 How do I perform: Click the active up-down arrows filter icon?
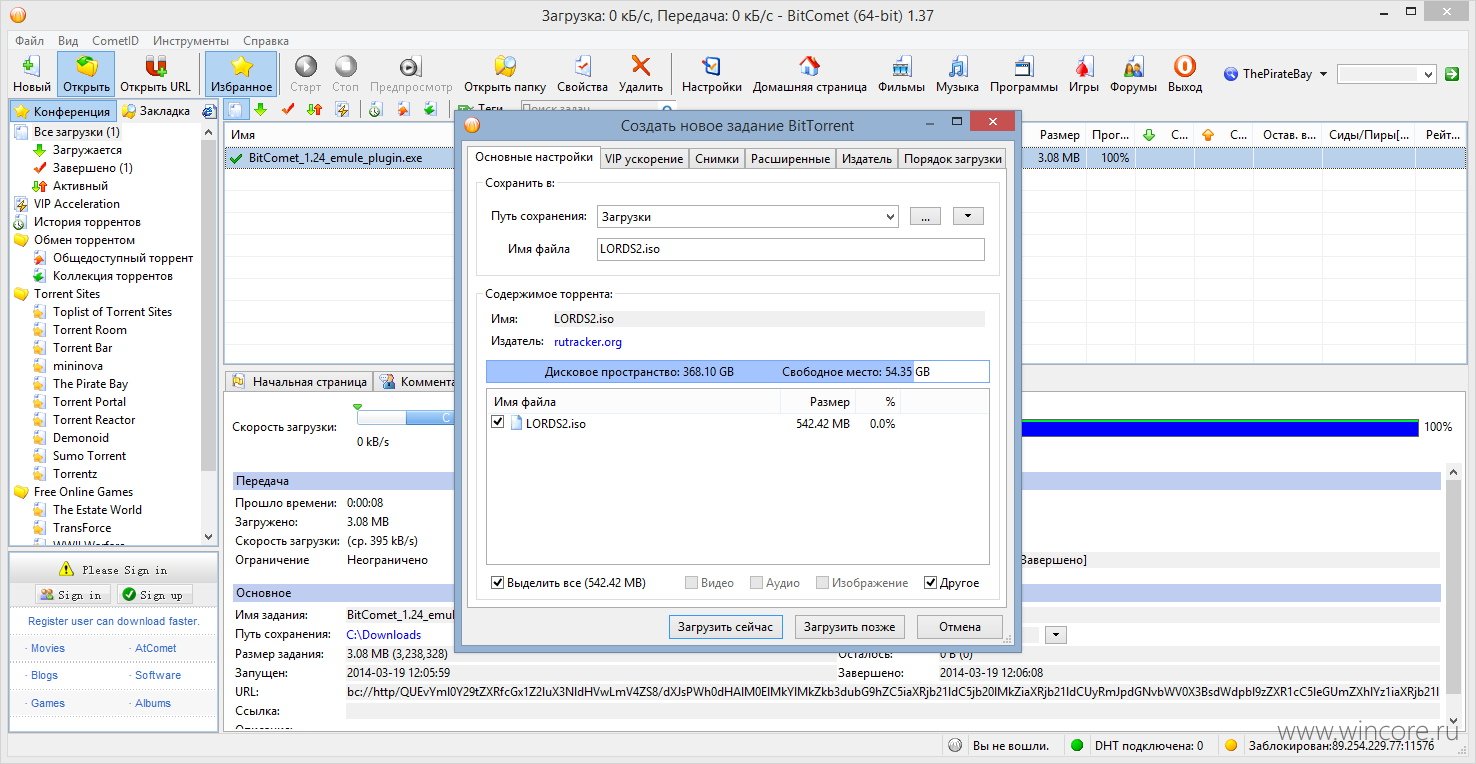click(314, 109)
